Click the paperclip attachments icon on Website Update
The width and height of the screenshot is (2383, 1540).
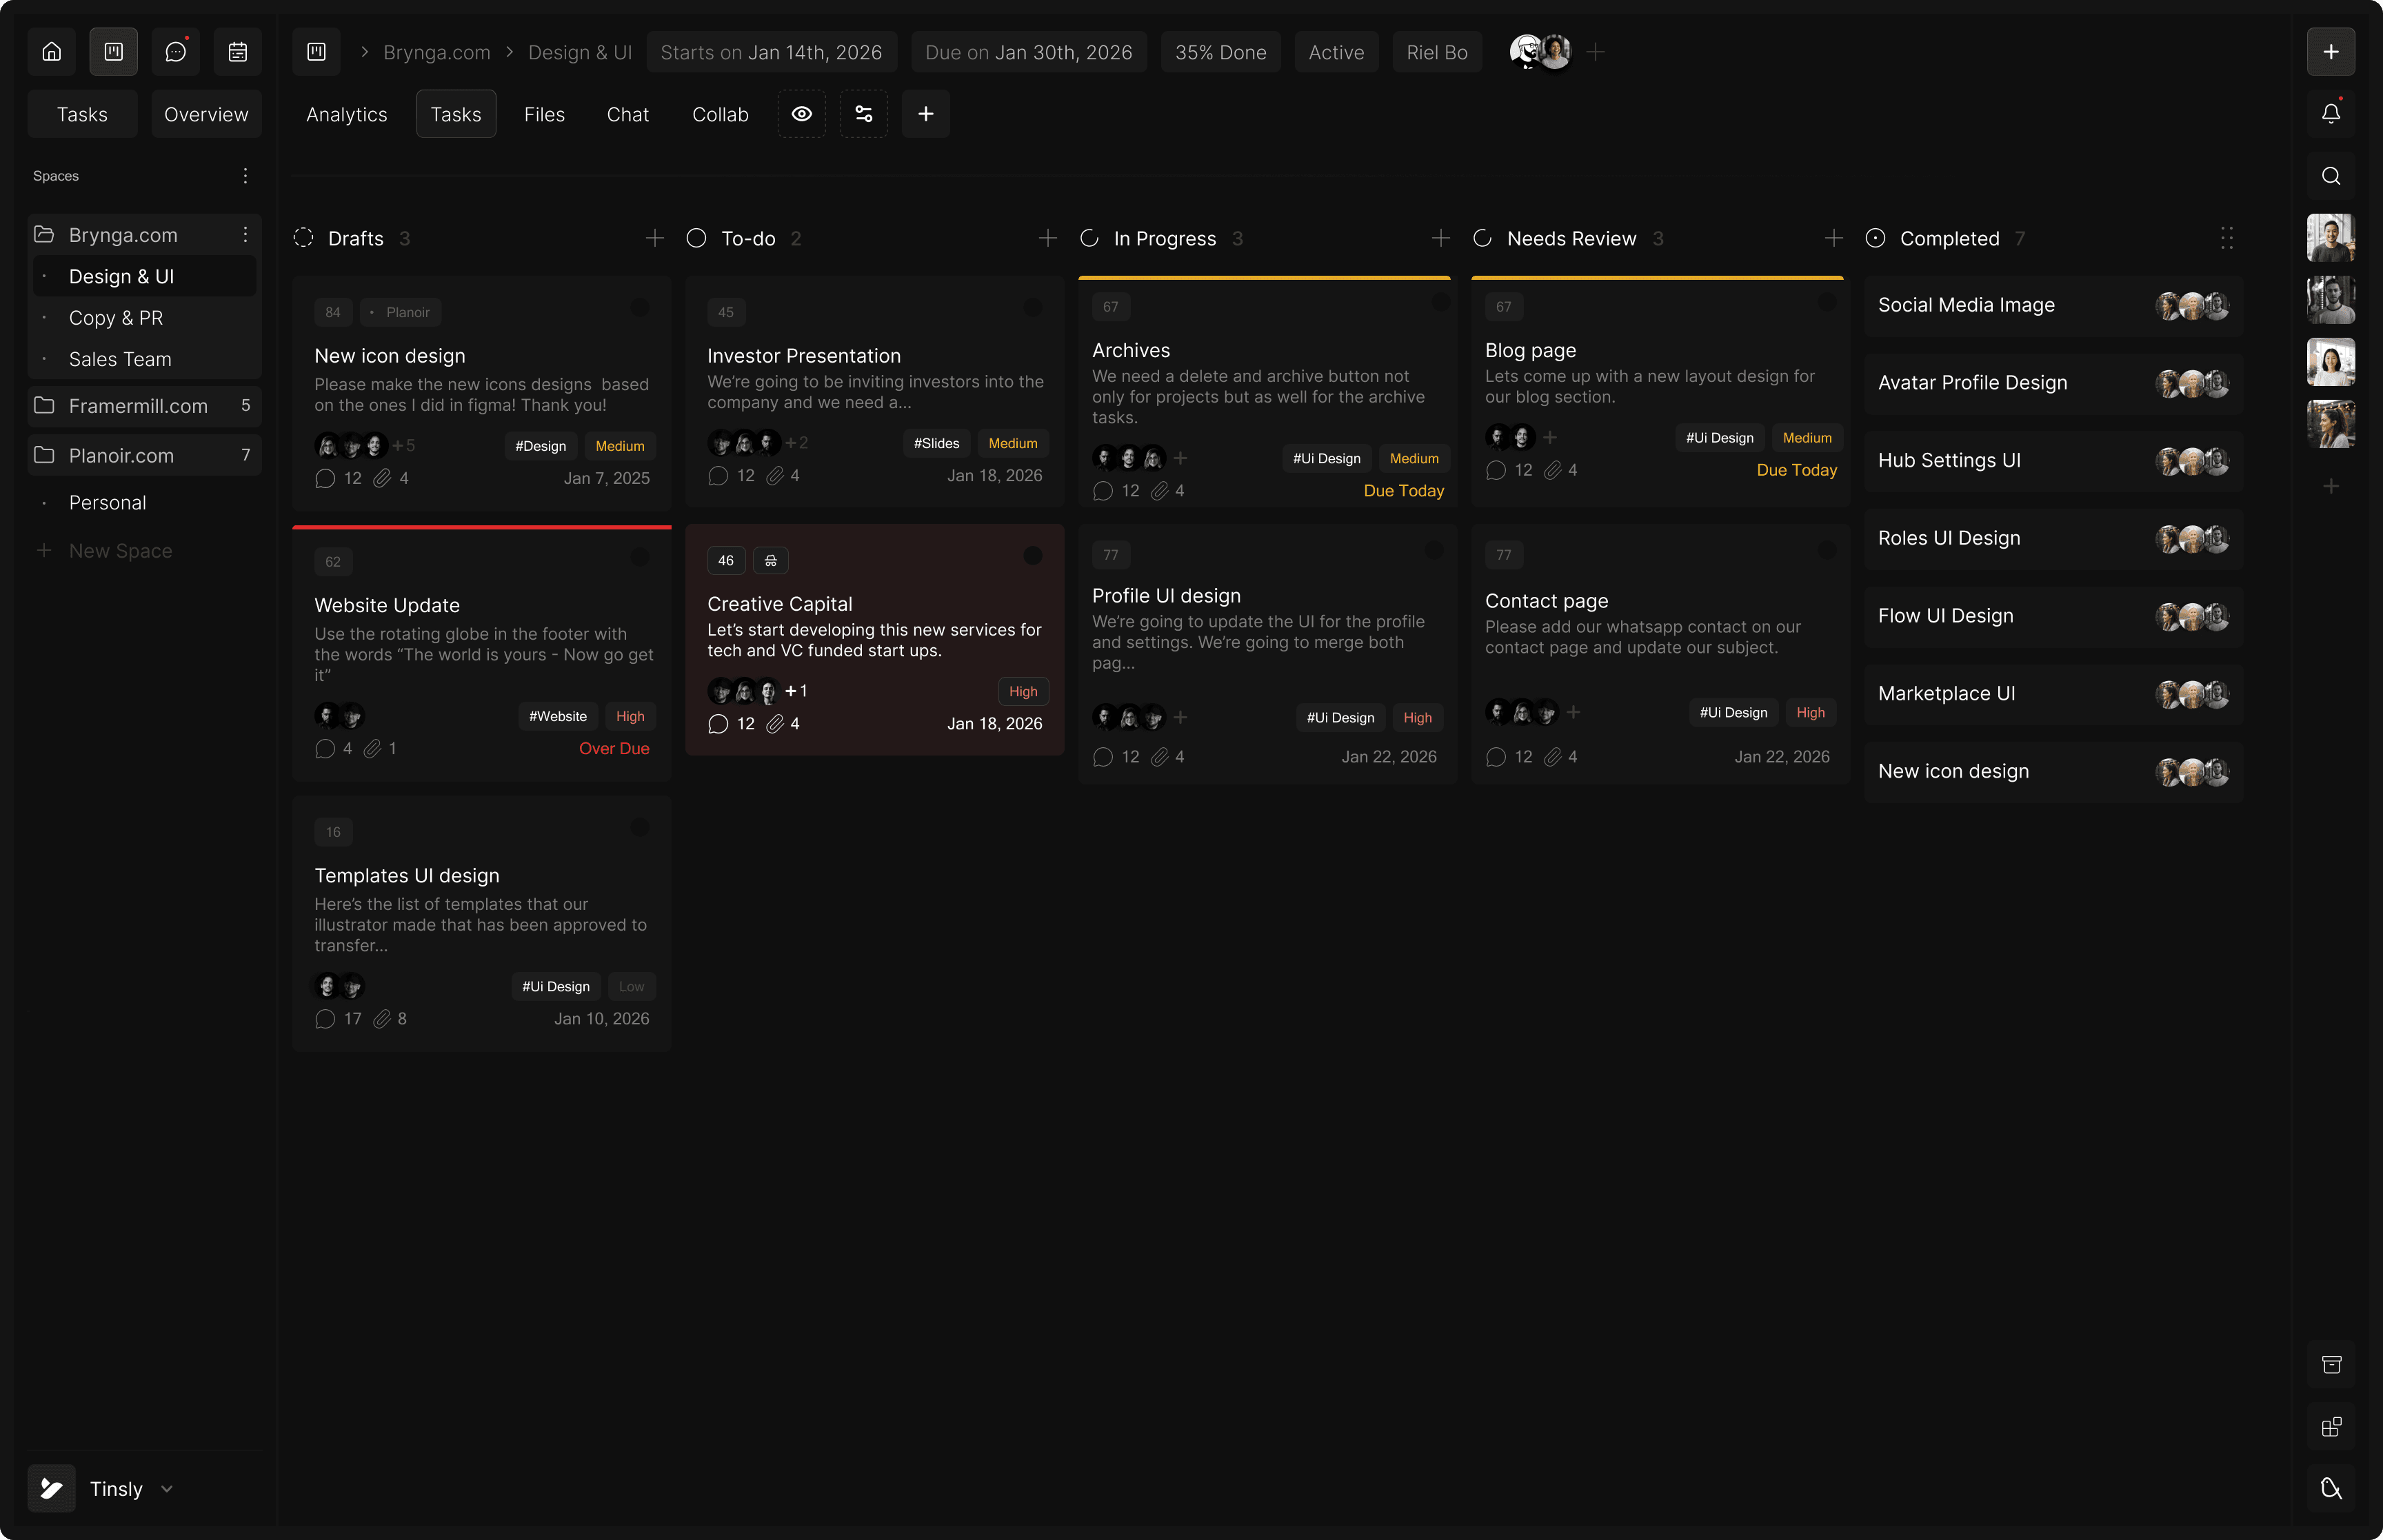(x=372, y=749)
